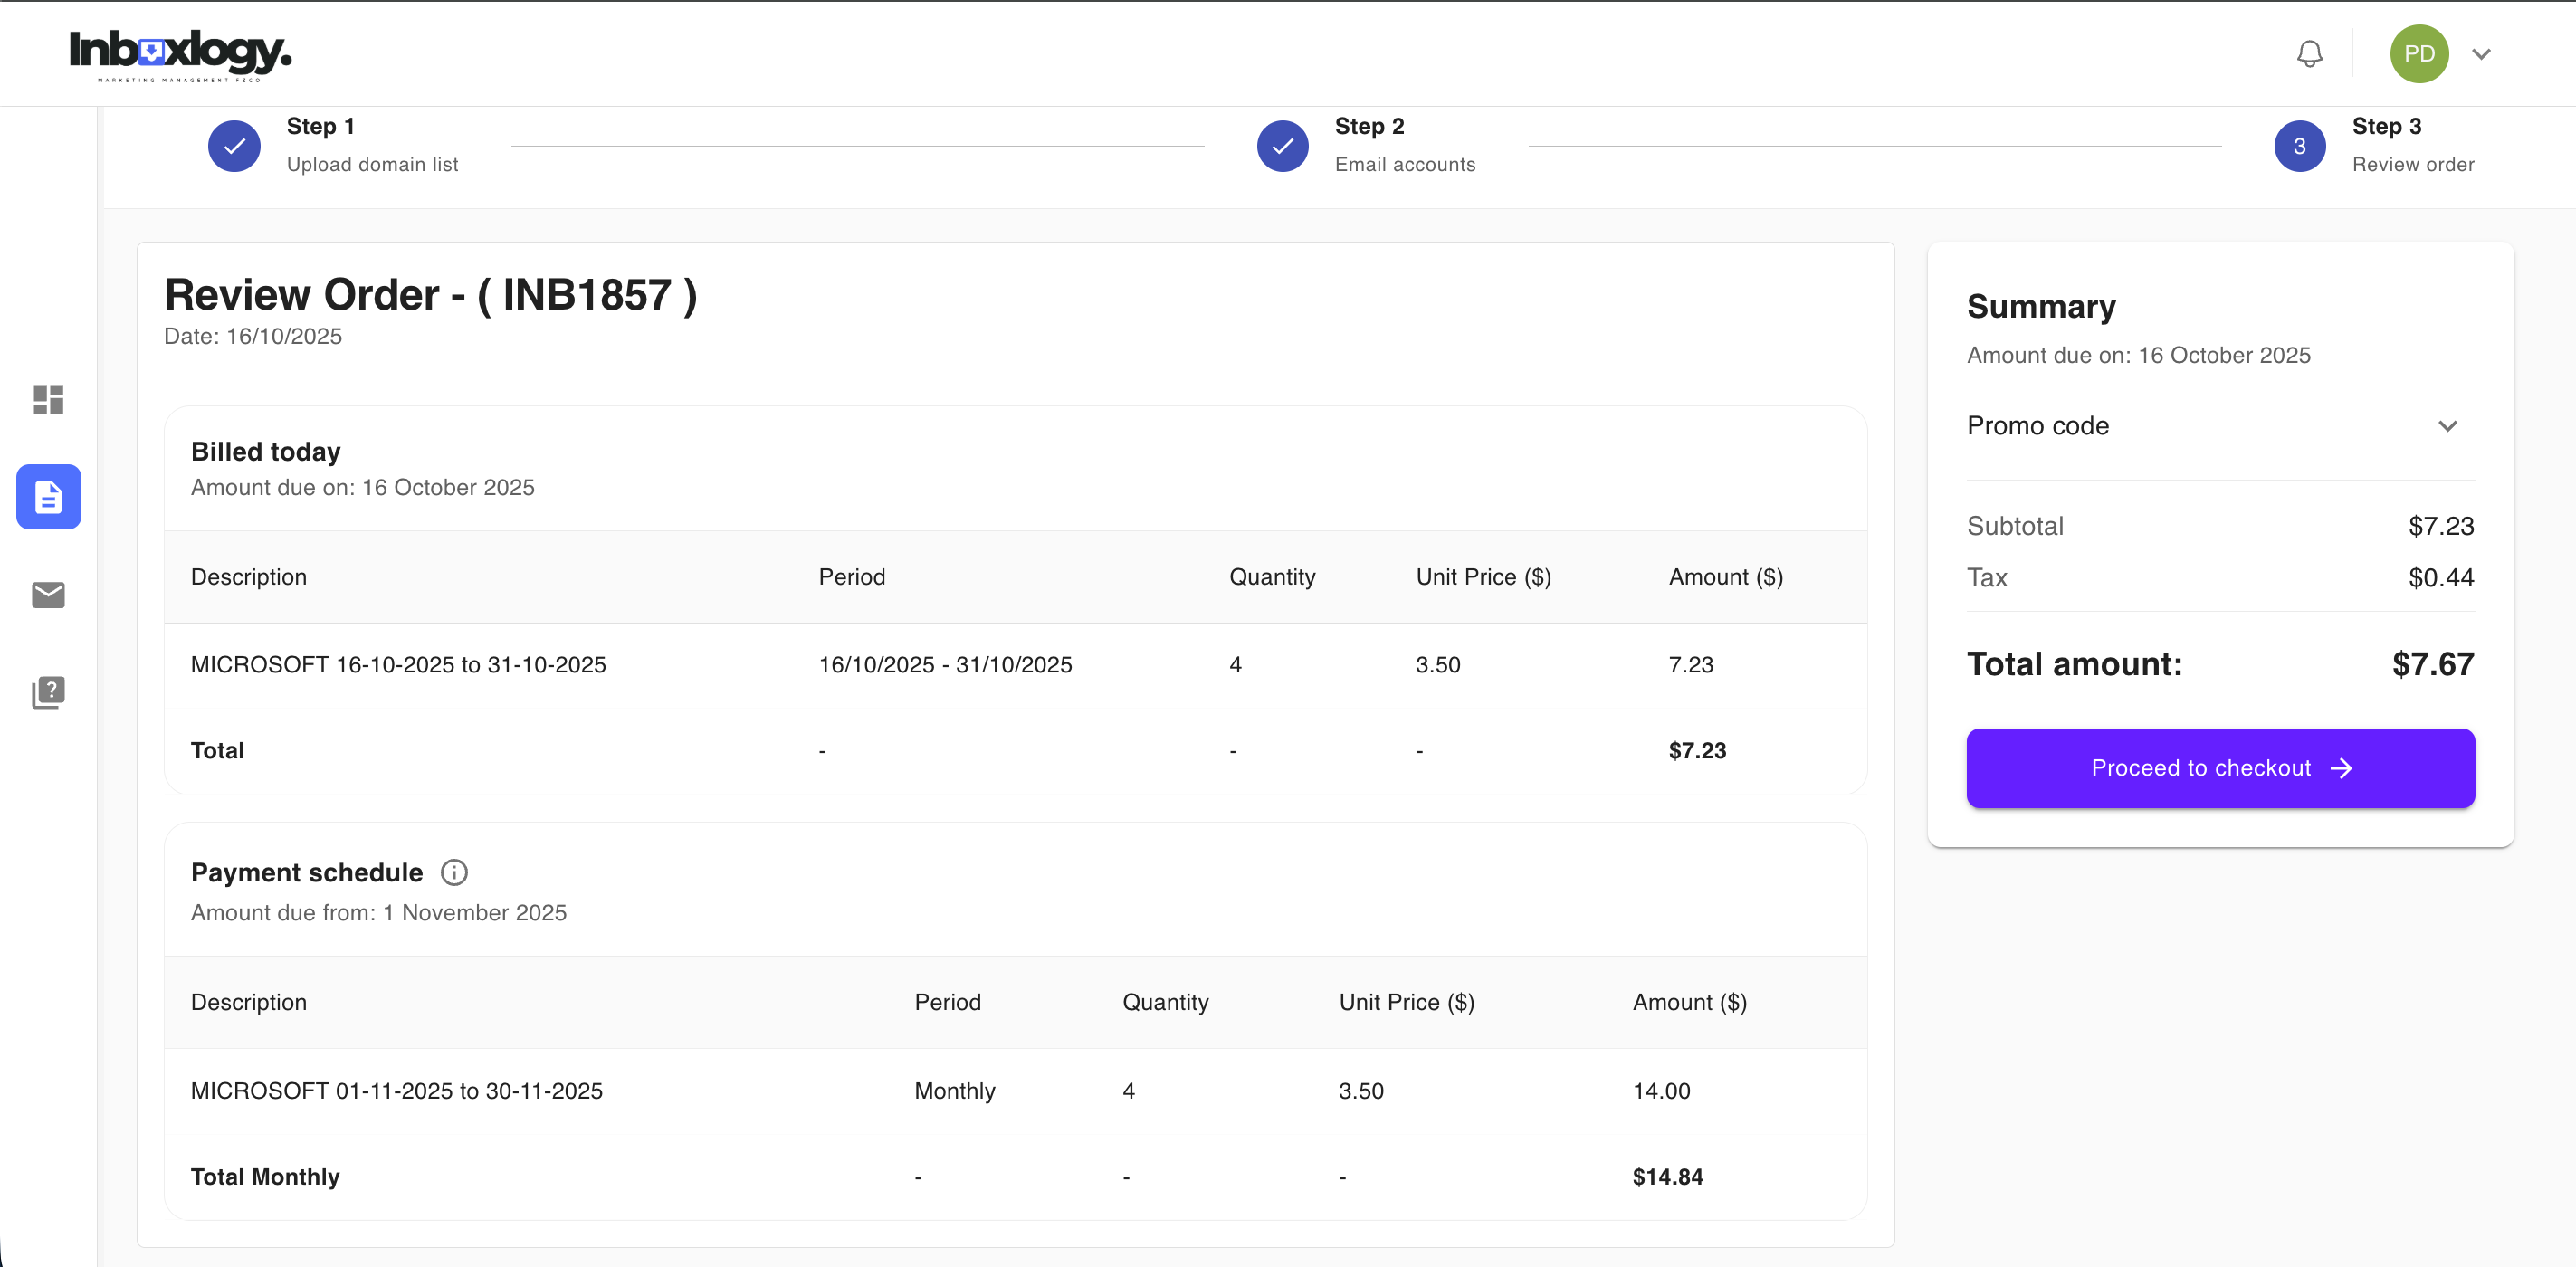This screenshot has width=2576, height=1267.
Task: Click the period '16/10/2025 - 31/10/2025'
Action: 945,665
